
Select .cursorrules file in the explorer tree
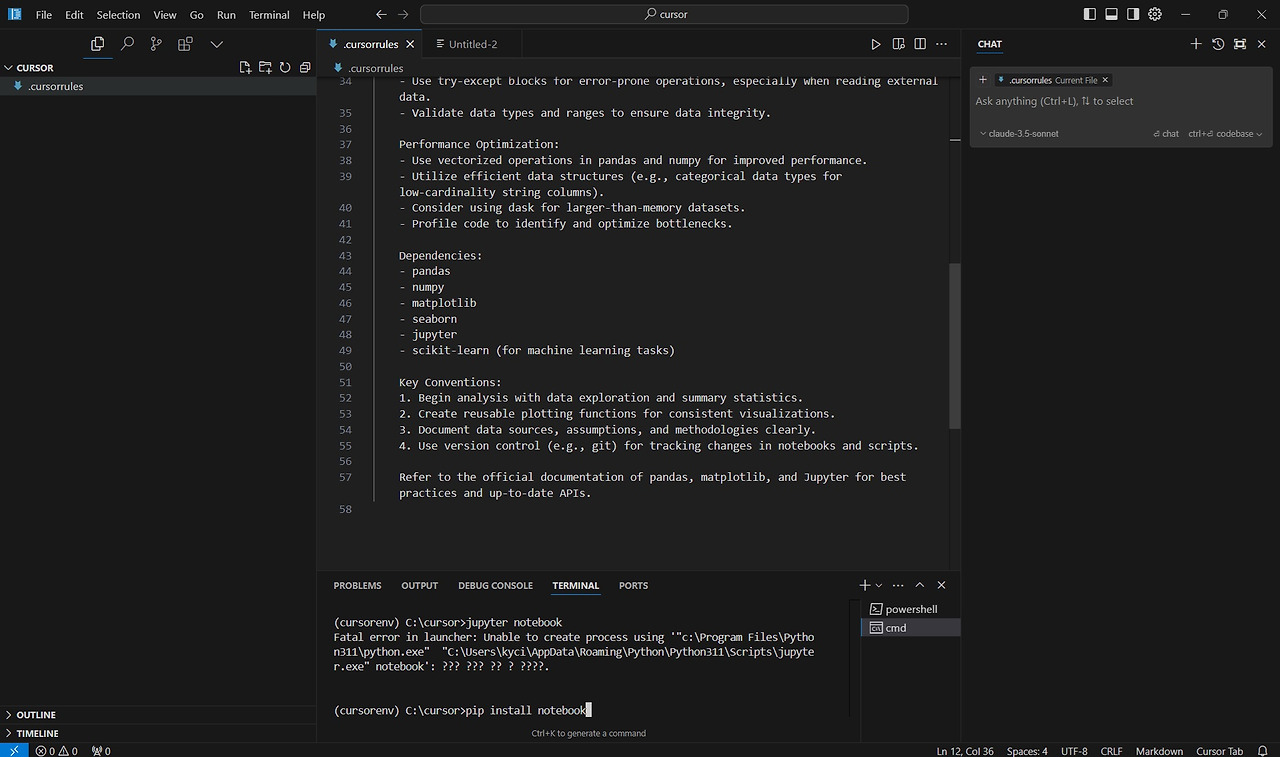click(157, 86)
